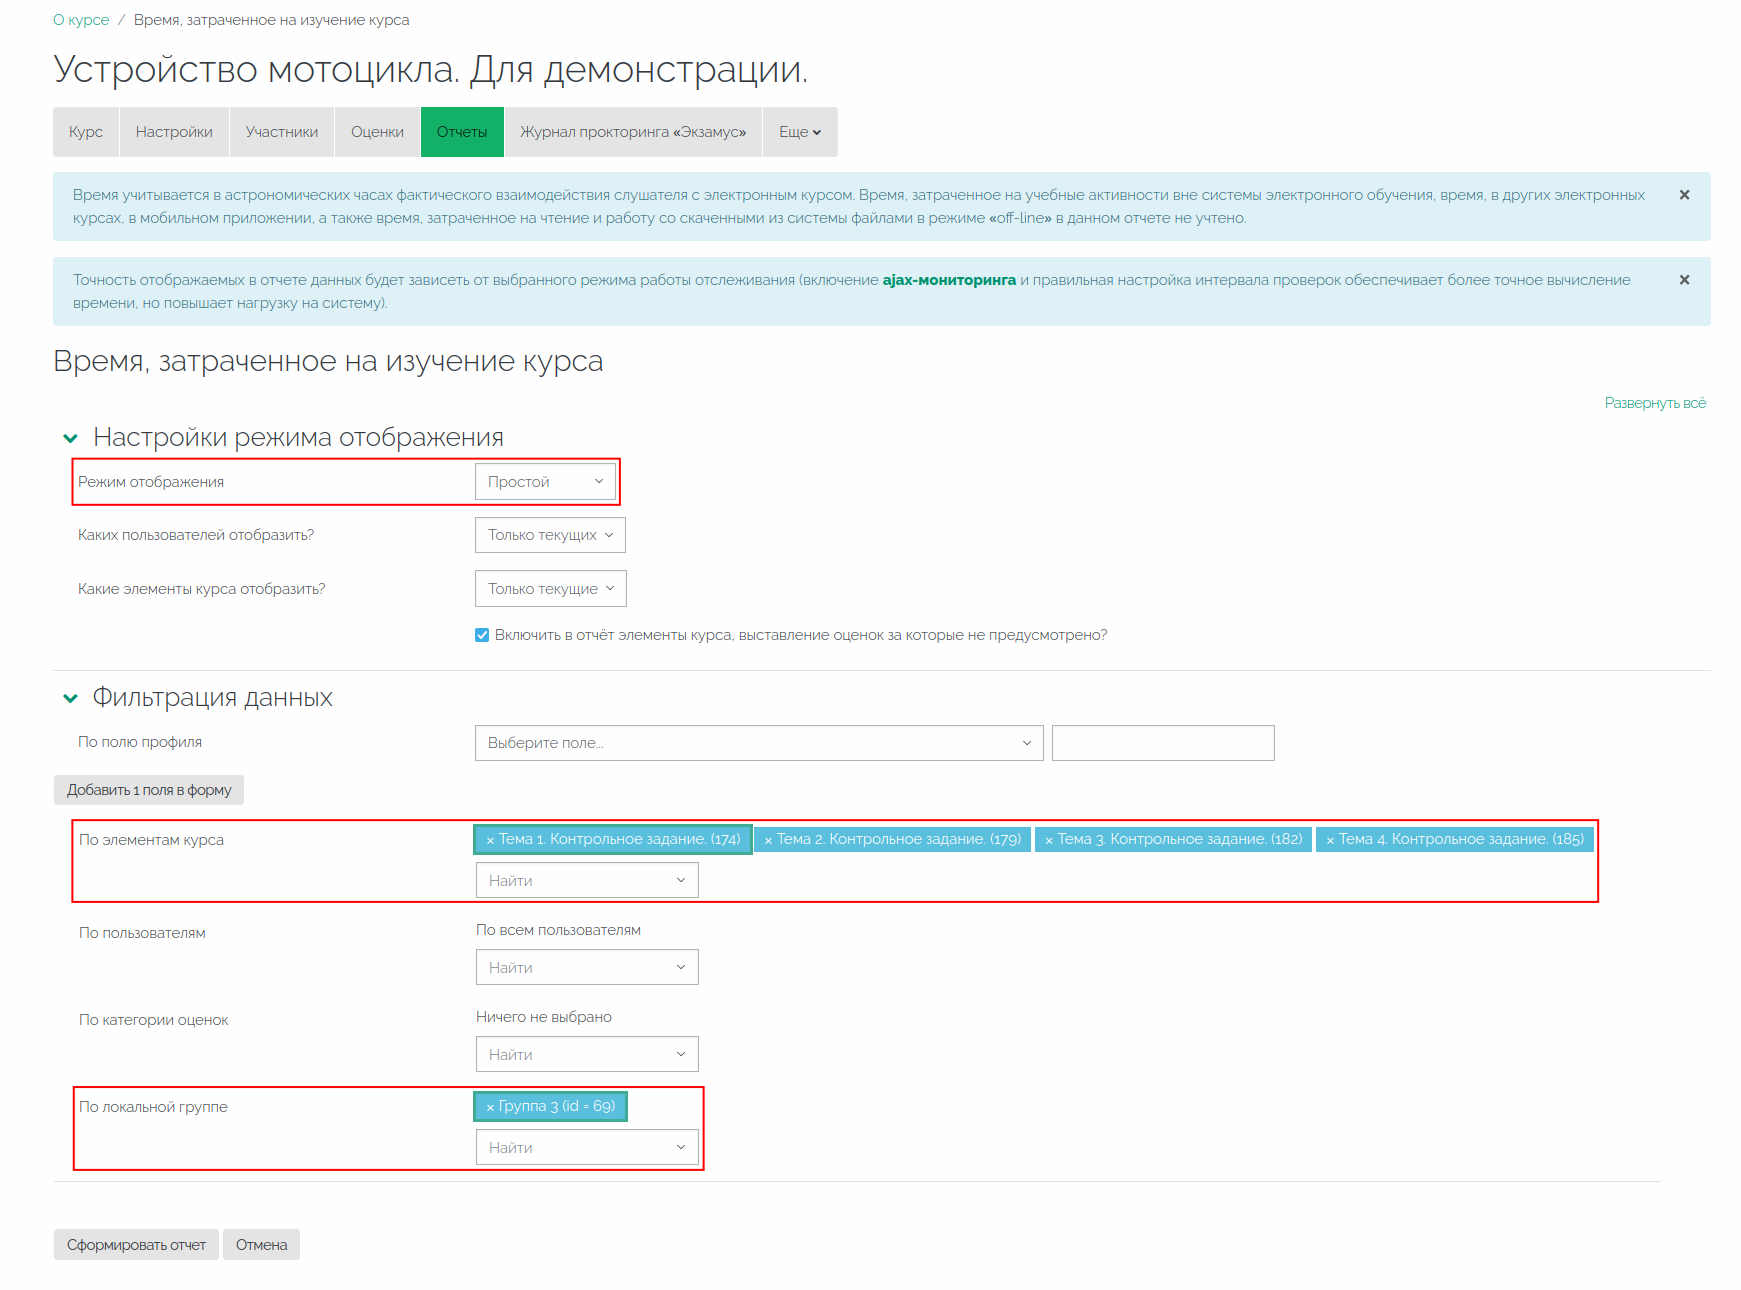Remove Тема 1. Контрольное задание tag

pyautogui.click(x=490, y=840)
